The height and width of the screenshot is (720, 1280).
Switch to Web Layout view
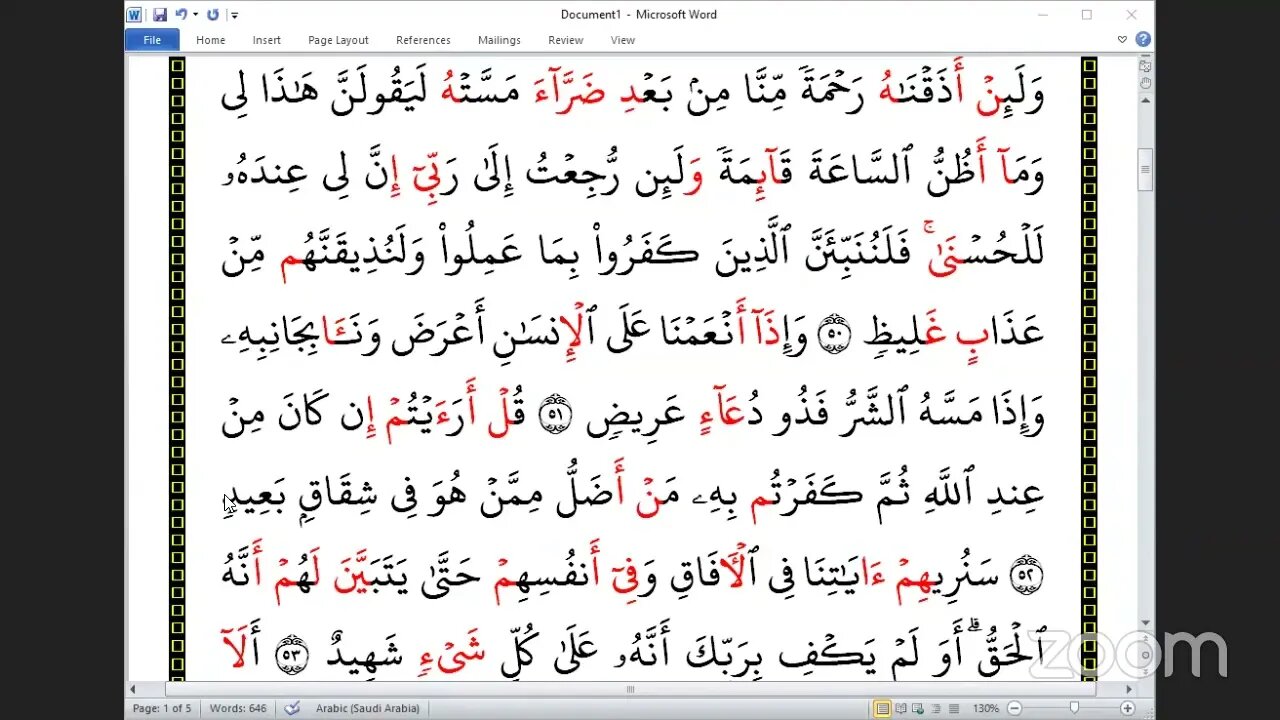coord(918,708)
